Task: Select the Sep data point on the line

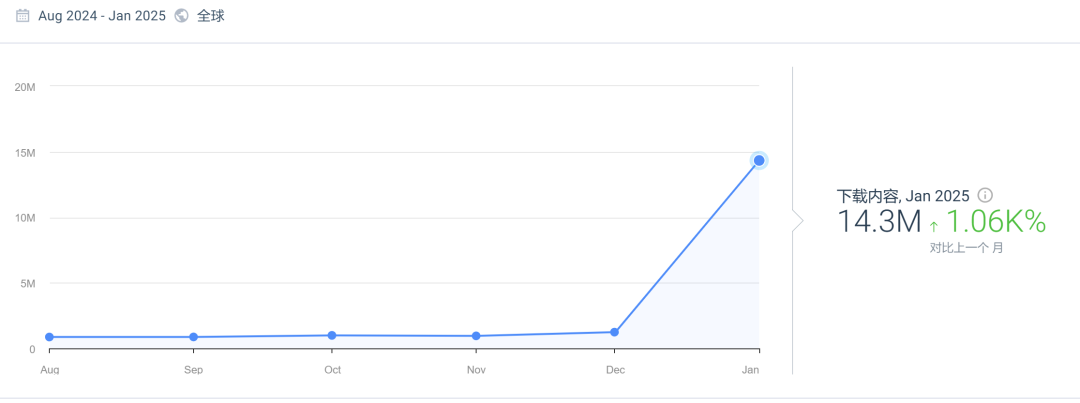Action: (193, 337)
